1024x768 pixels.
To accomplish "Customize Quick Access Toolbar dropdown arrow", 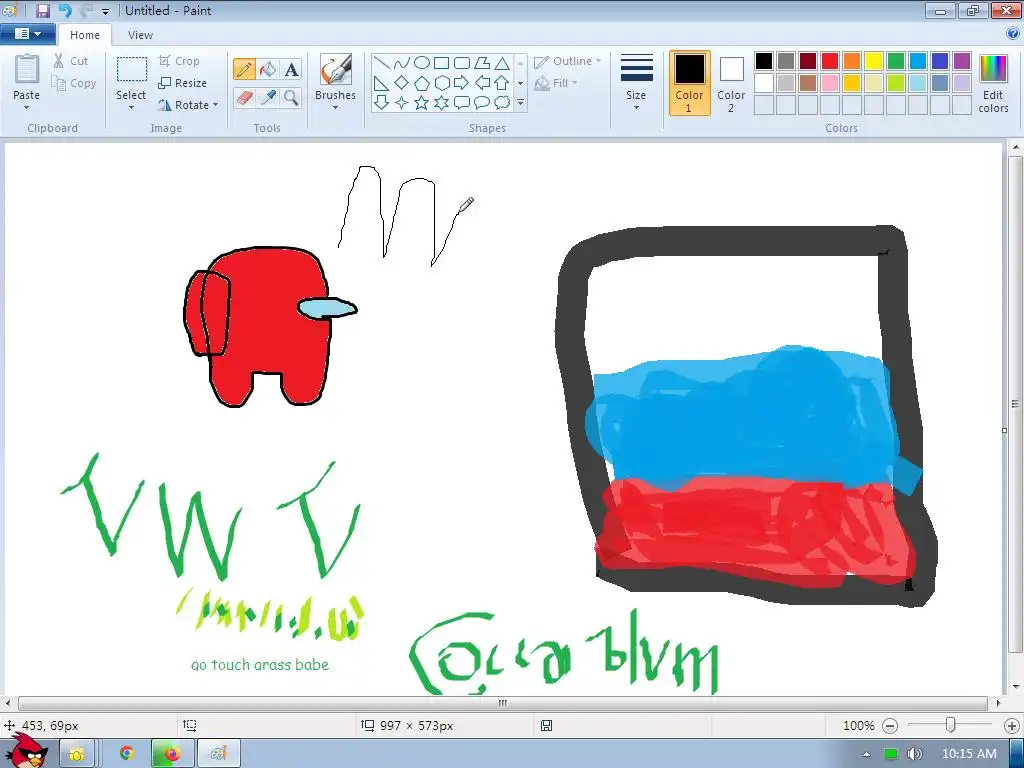I will pyautogui.click(x=105, y=11).
